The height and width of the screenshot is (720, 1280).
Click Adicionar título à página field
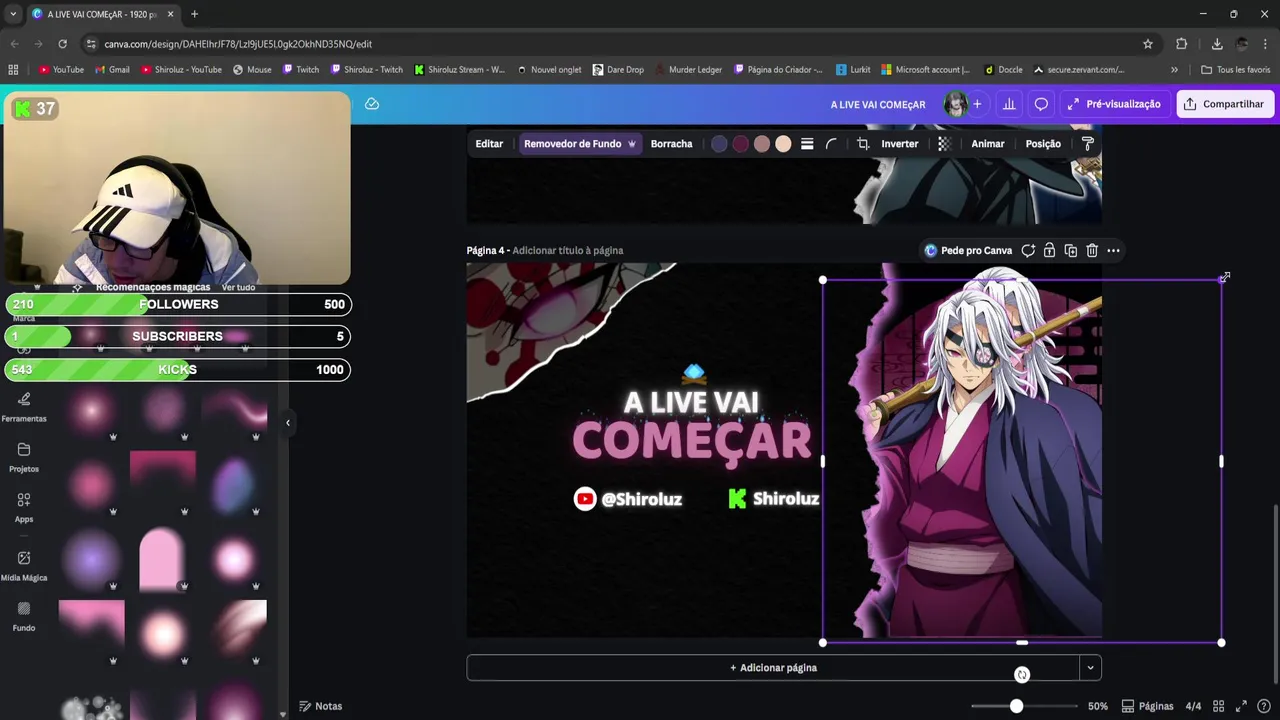click(568, 251)
